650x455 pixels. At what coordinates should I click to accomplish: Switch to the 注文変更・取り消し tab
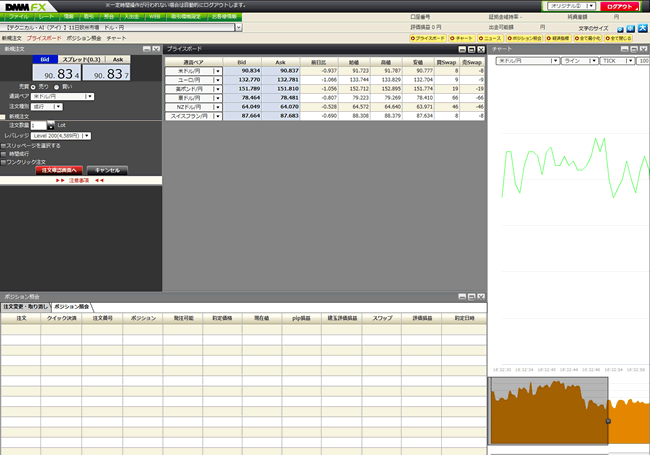pyautogui.click(x=26, y=307)
